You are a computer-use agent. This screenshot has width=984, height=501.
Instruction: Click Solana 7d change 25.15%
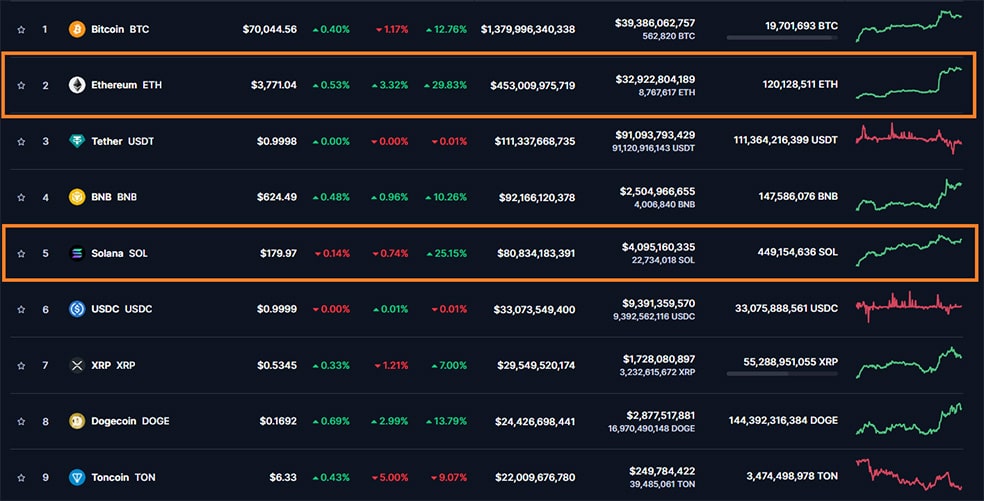446,254
